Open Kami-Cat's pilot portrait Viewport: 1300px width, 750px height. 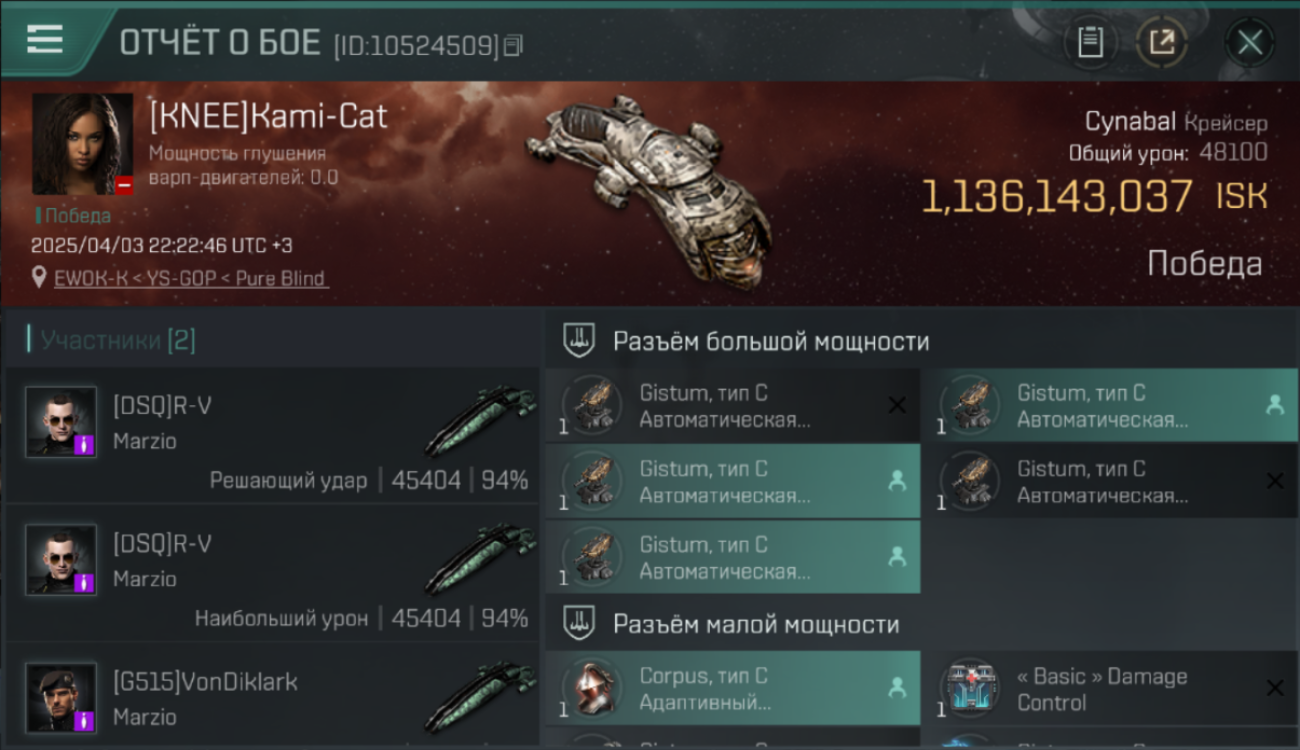[x=82, y=144]
